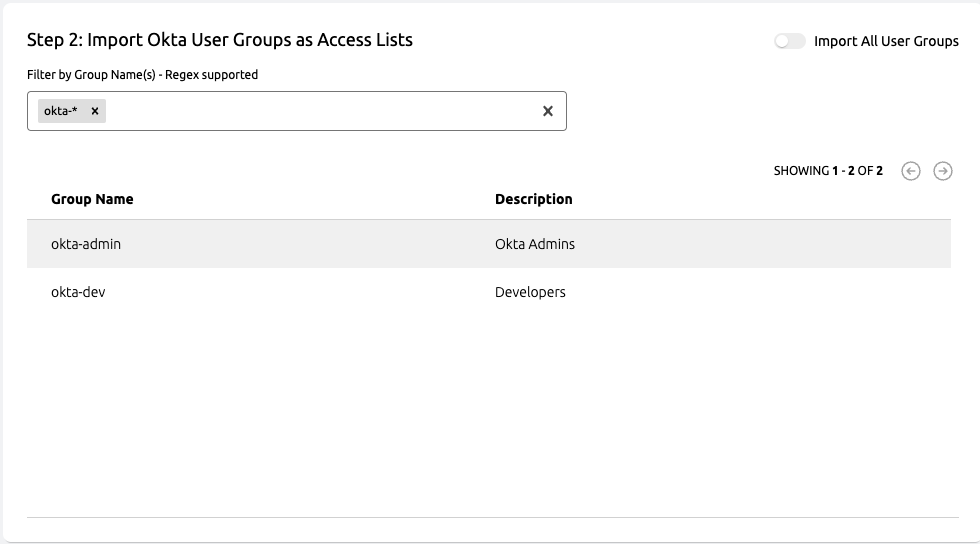Click the Showing 1 - 2 of 2 counter

pos(827,171)
